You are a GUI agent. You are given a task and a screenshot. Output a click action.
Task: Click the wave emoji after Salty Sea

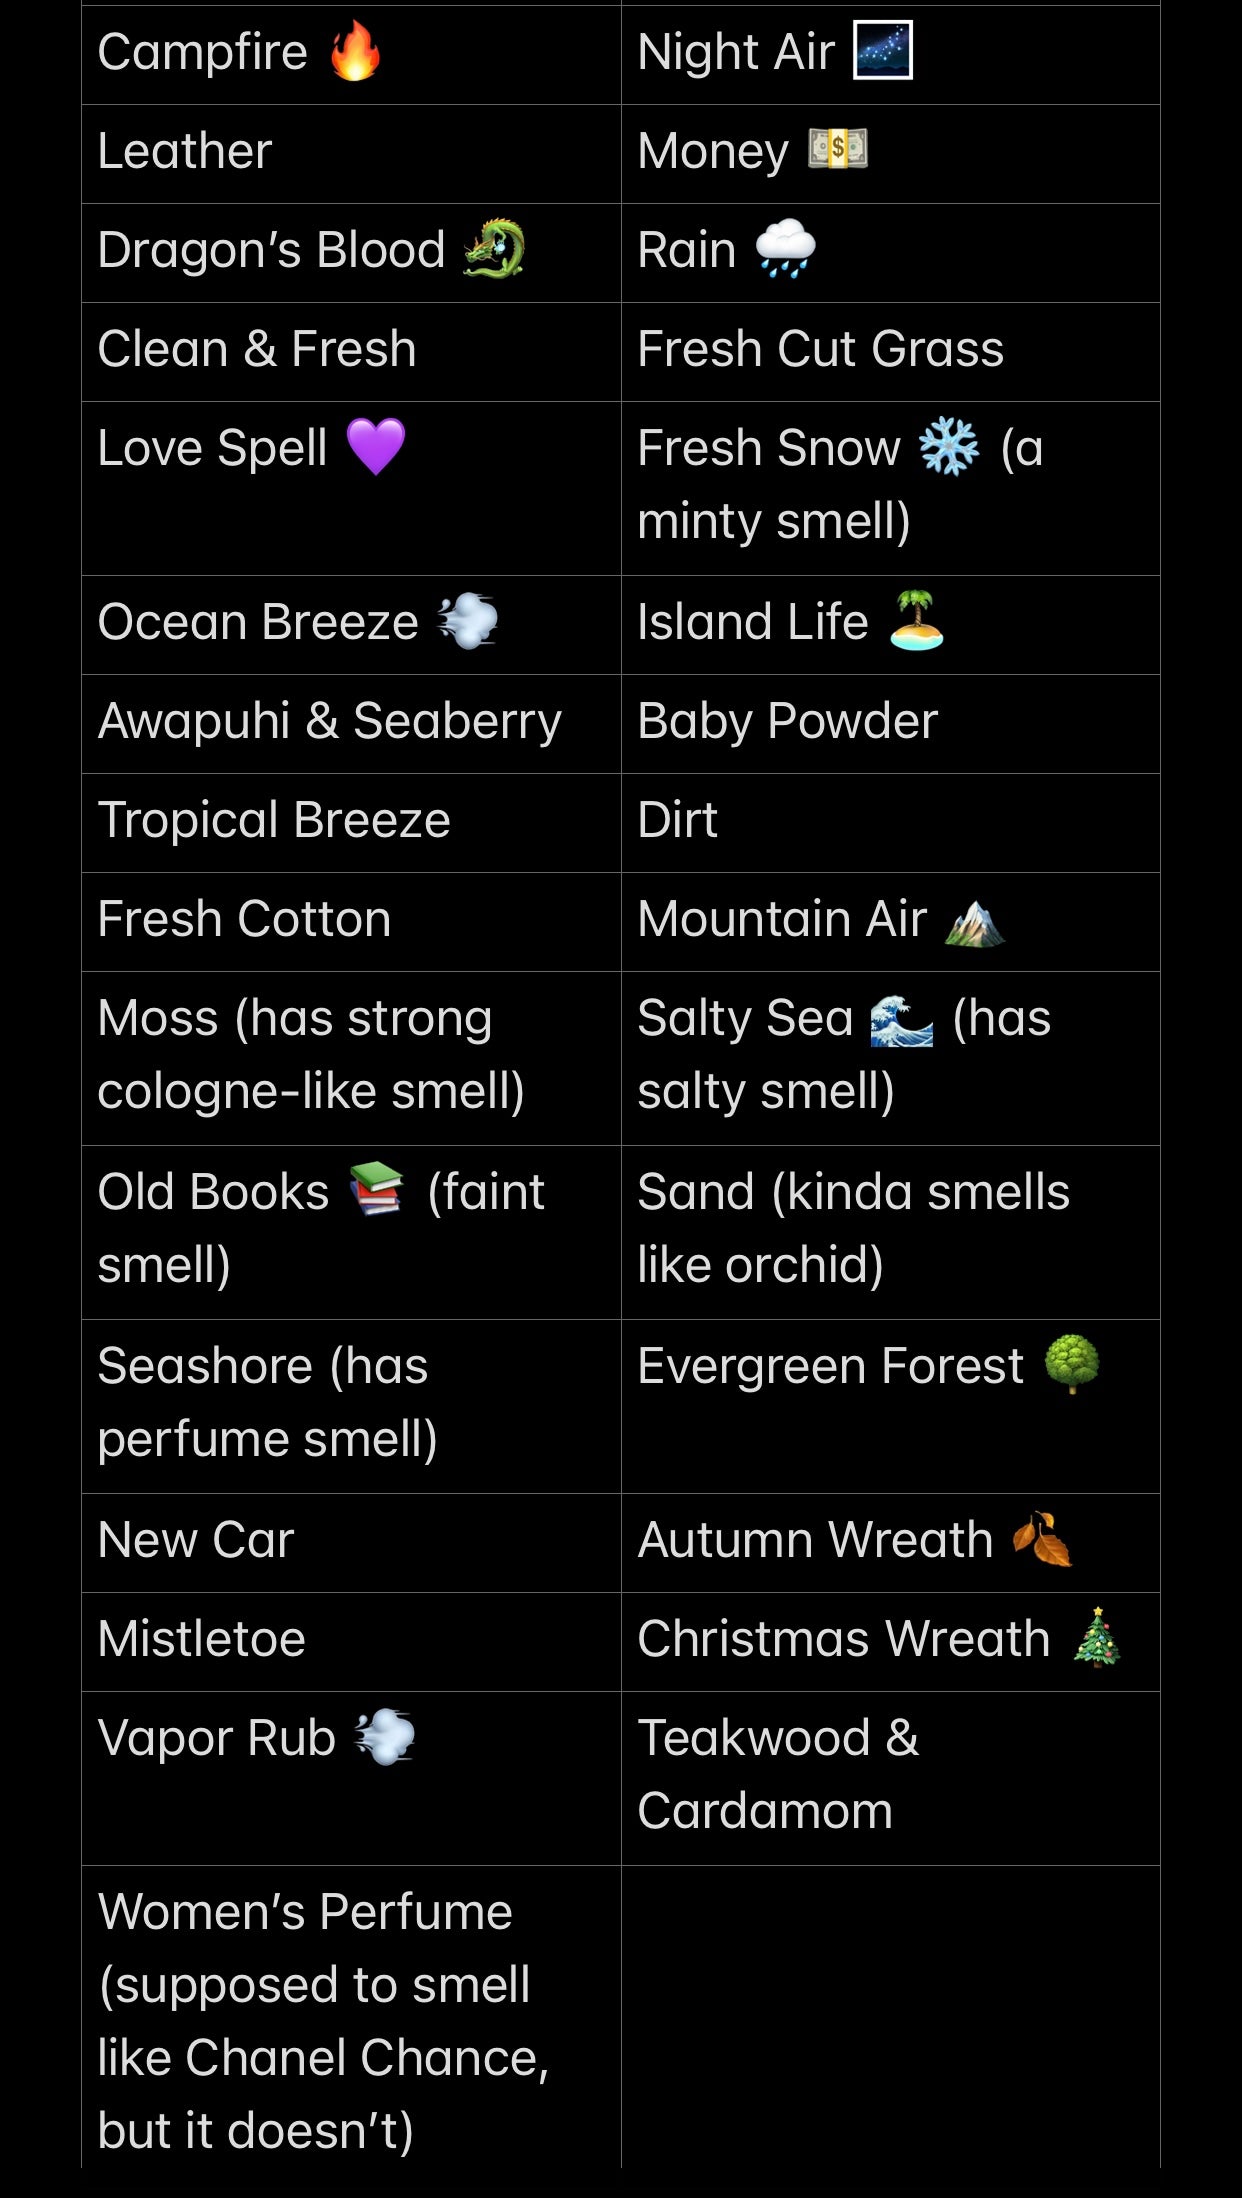[901, 1019]
